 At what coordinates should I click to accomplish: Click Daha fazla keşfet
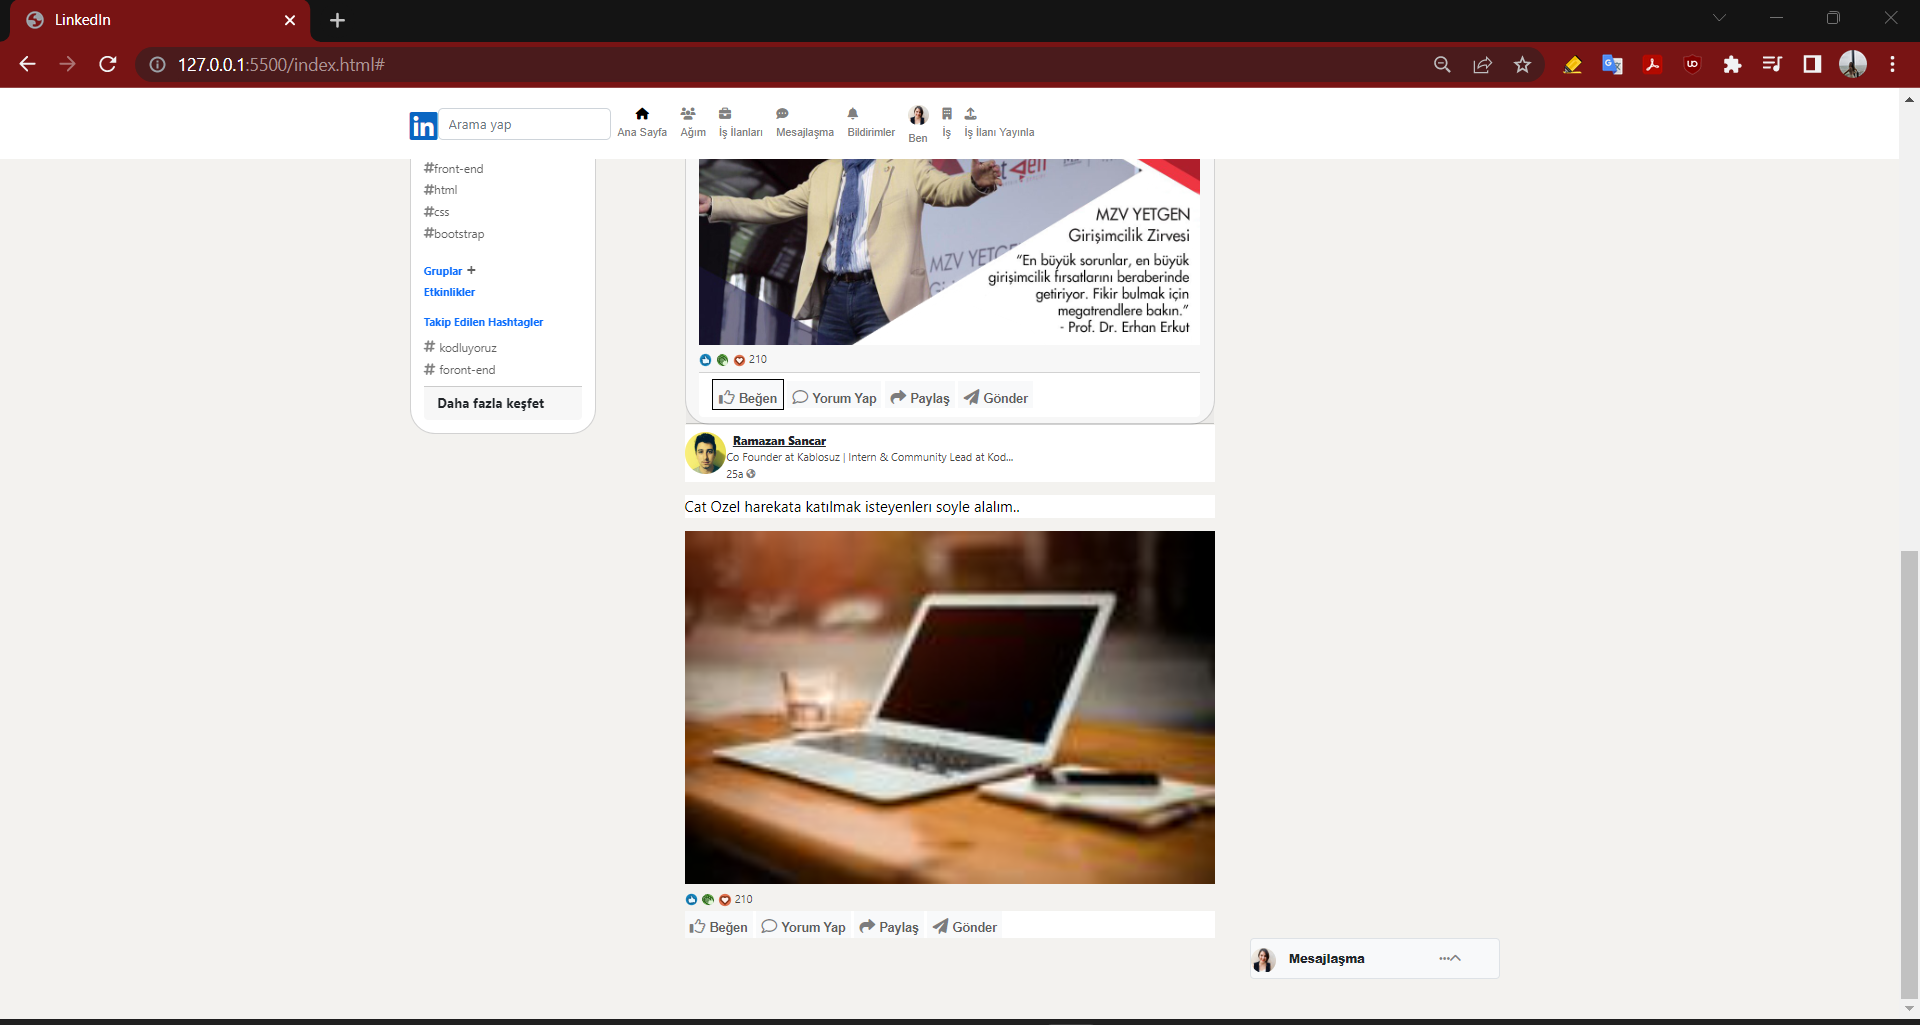tap(491, 403)
